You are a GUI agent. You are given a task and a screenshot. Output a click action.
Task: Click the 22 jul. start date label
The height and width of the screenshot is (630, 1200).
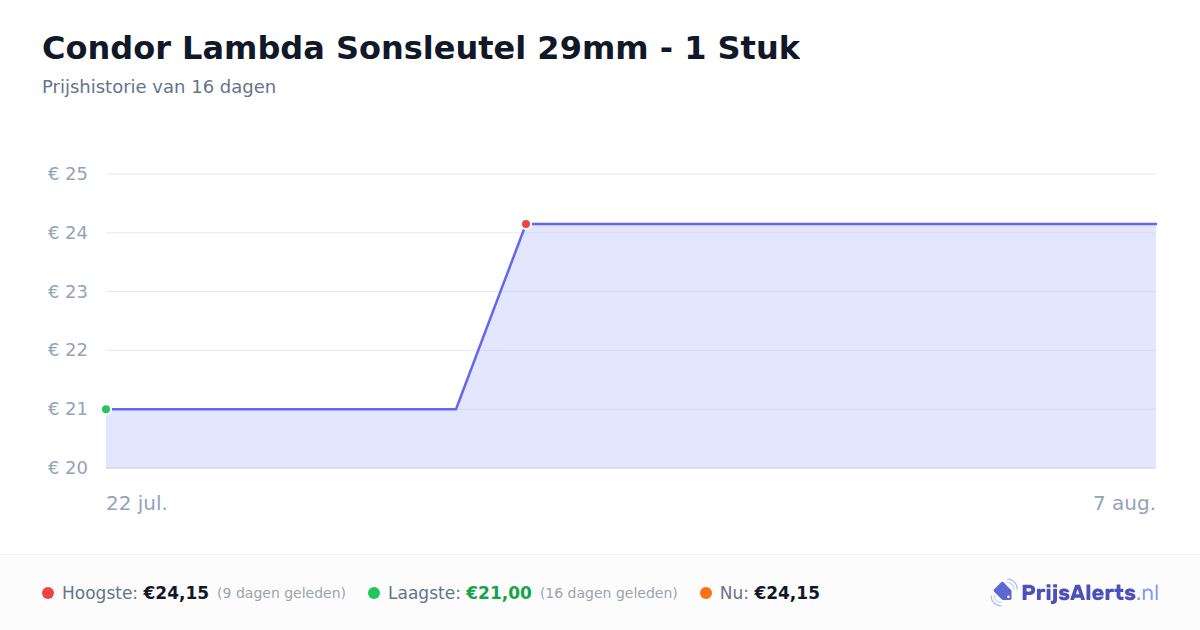point(137,503)
